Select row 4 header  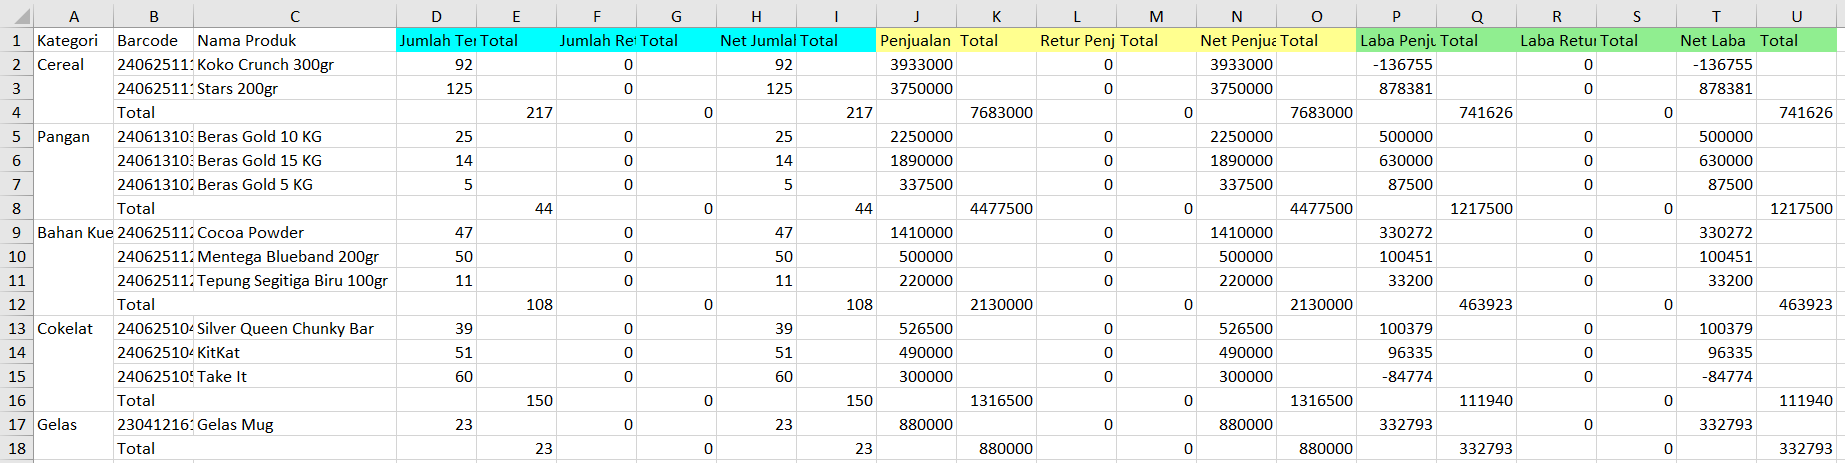pos(16,112)
